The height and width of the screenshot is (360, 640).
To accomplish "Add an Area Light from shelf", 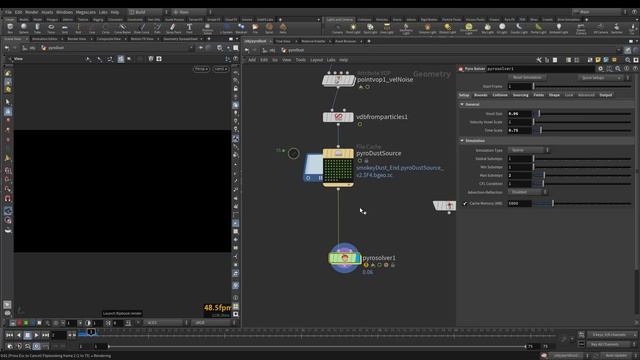I will coord(387,29).
